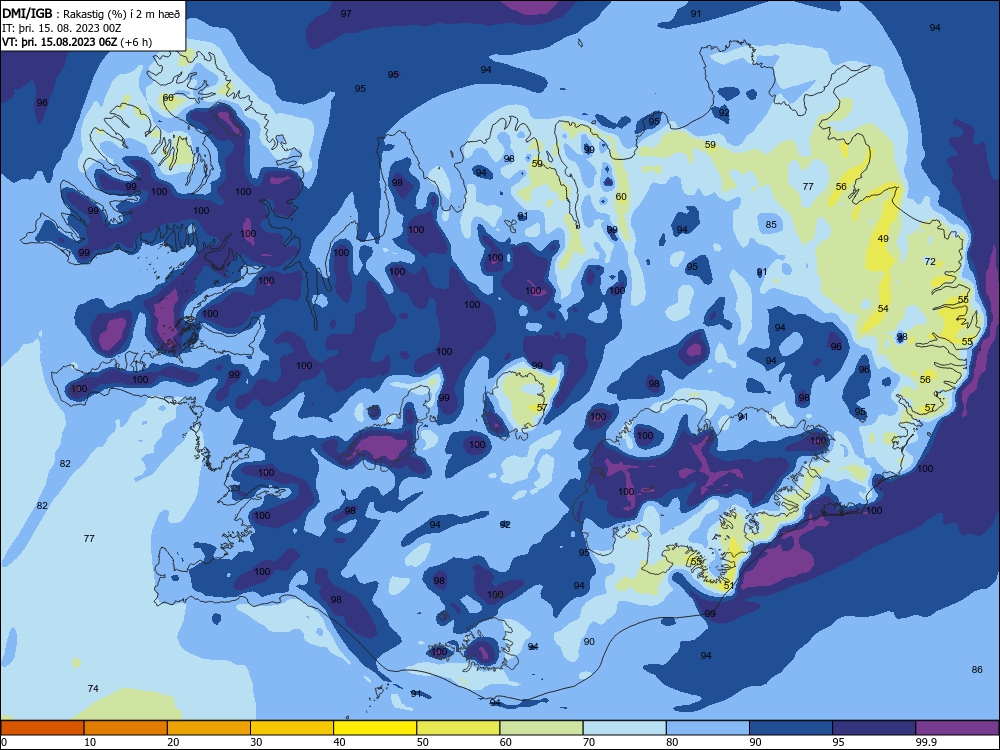The width and height of the screenshot is (1000, 750).
Task: Pick the 60–70 light green legend swatch
Action: coord(541,728)
